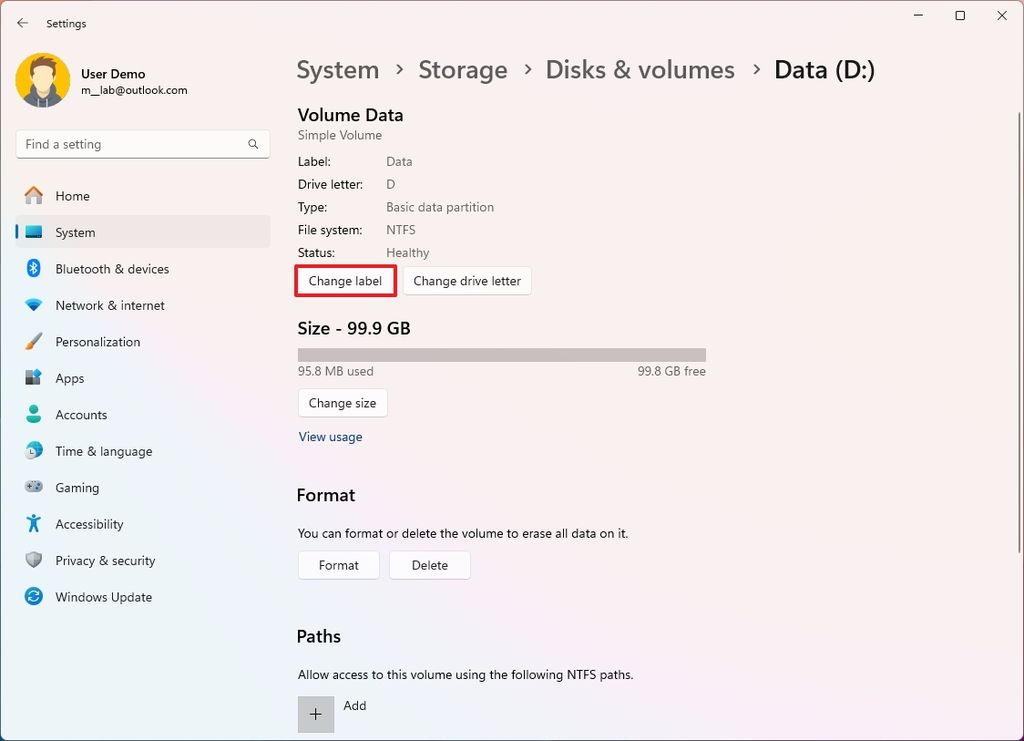Delete the Data volume
Image resolution: width=1024 pixels, height=741 pixels.
coord(429,565)
